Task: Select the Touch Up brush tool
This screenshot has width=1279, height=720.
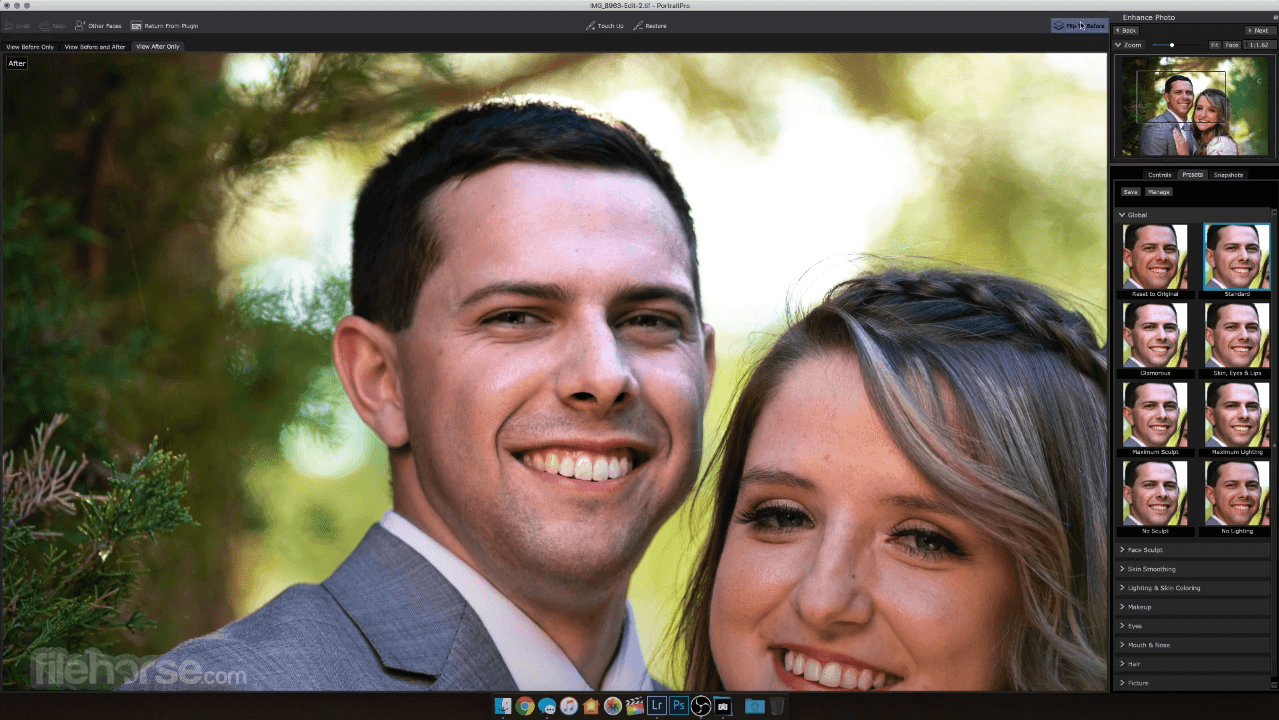Action: coord(605,25)
